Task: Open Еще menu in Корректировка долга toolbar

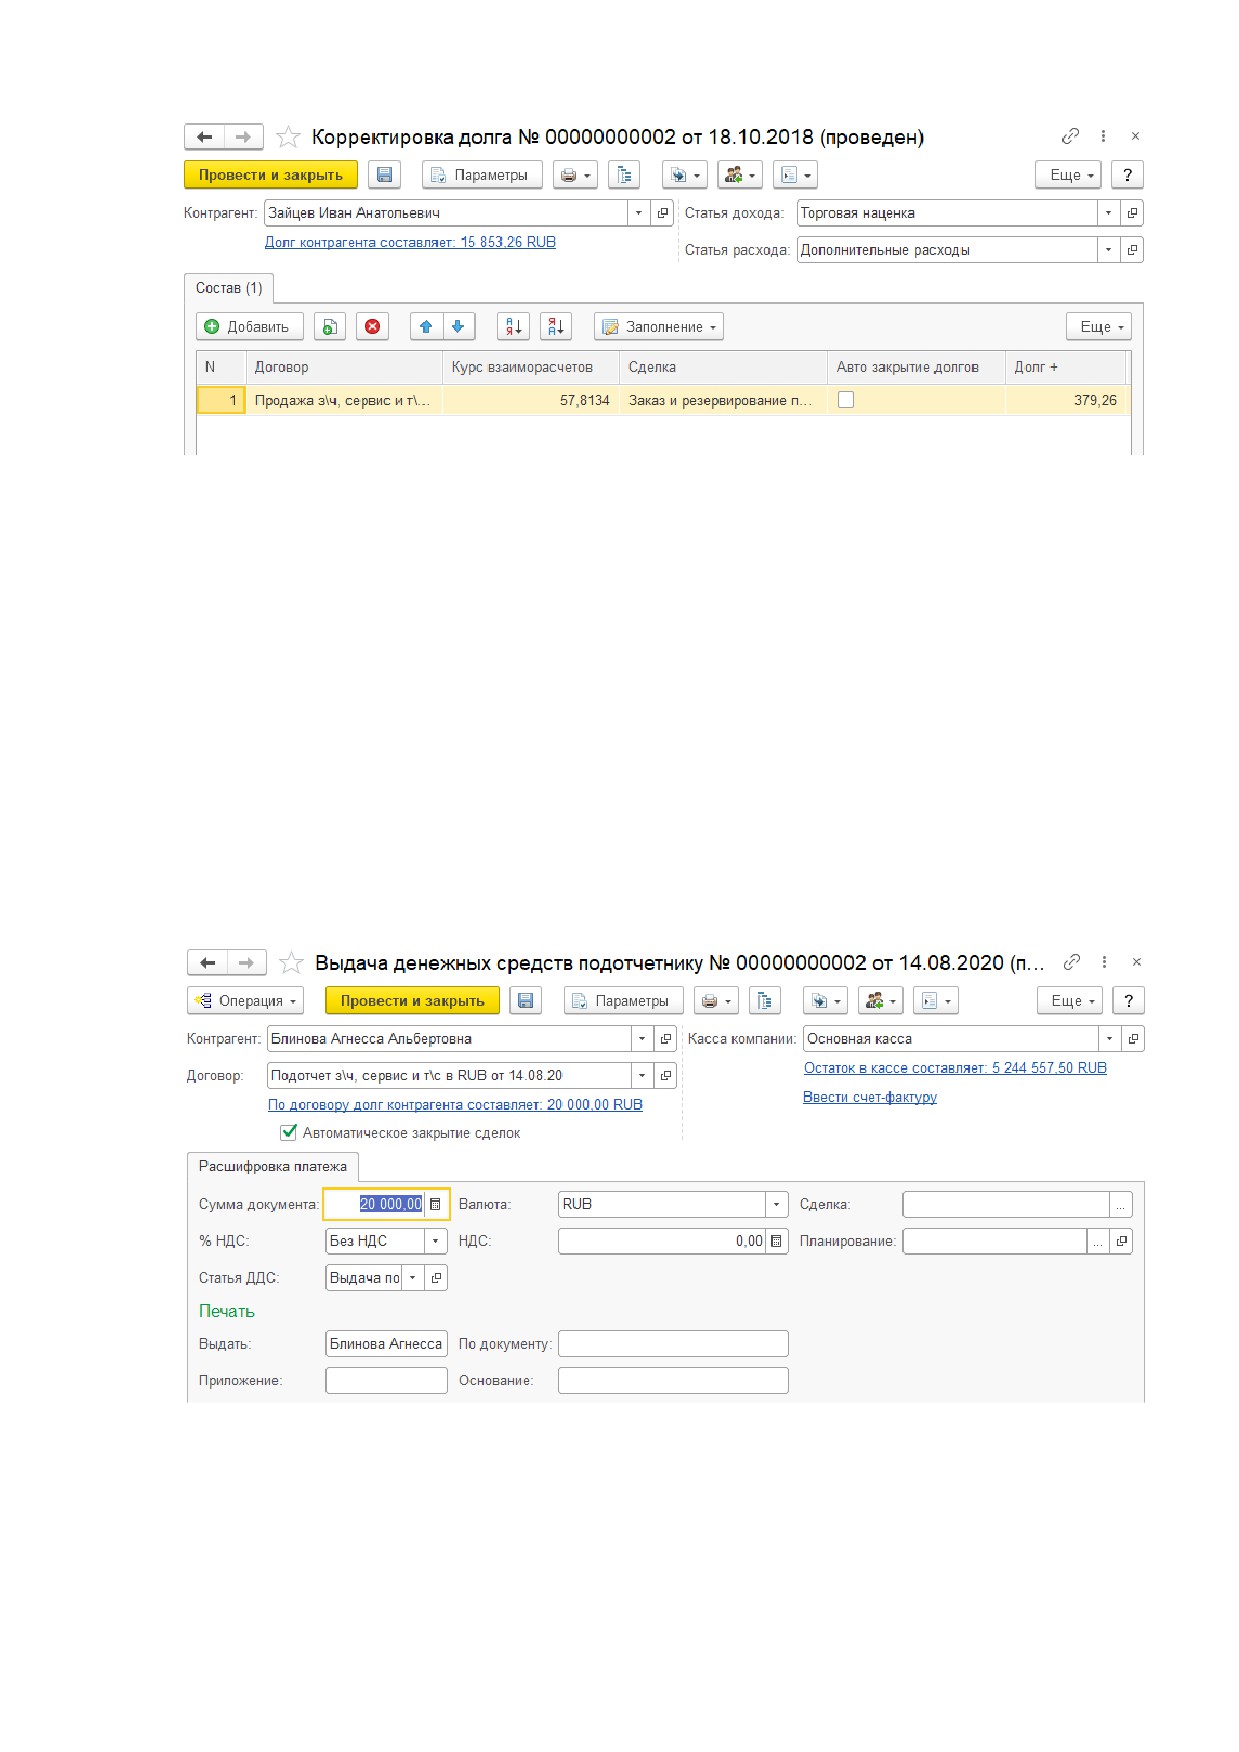Action: coord(1068,175)
